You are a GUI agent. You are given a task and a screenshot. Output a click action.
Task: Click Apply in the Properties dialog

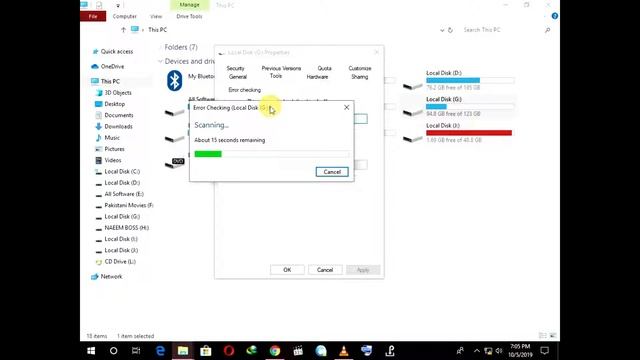363,270
